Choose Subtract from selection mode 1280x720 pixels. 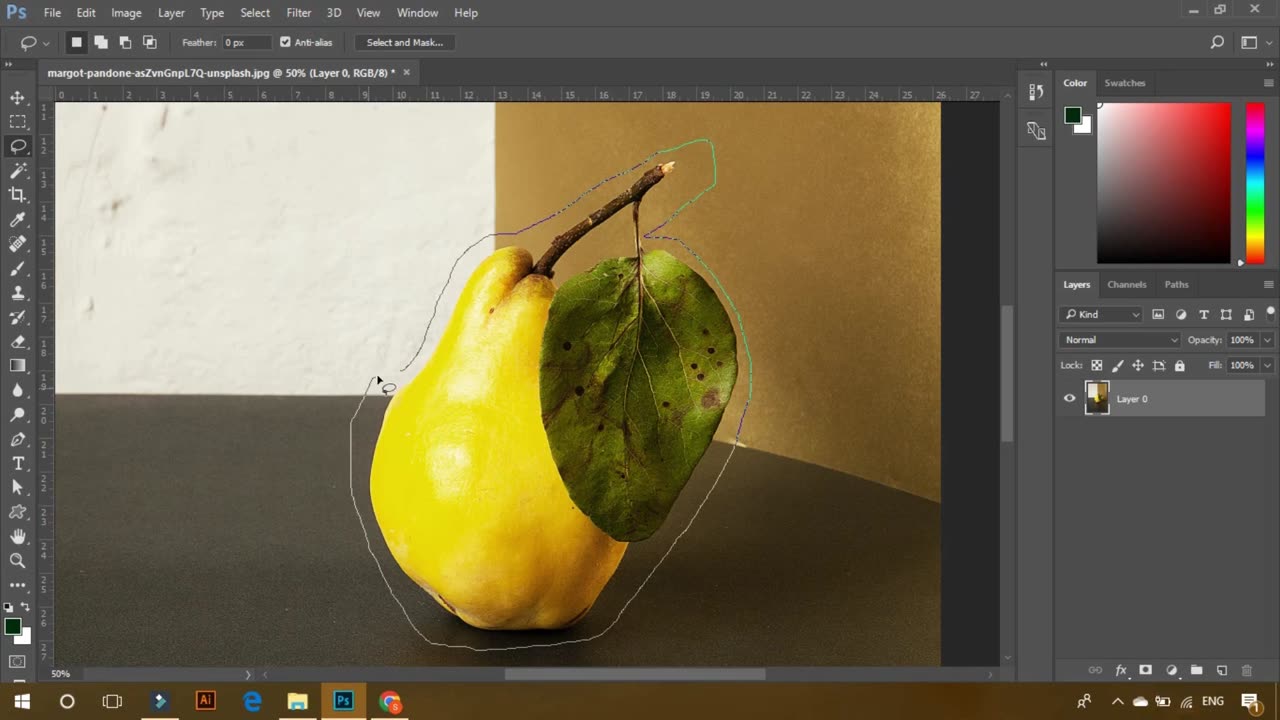coord(125,42)
